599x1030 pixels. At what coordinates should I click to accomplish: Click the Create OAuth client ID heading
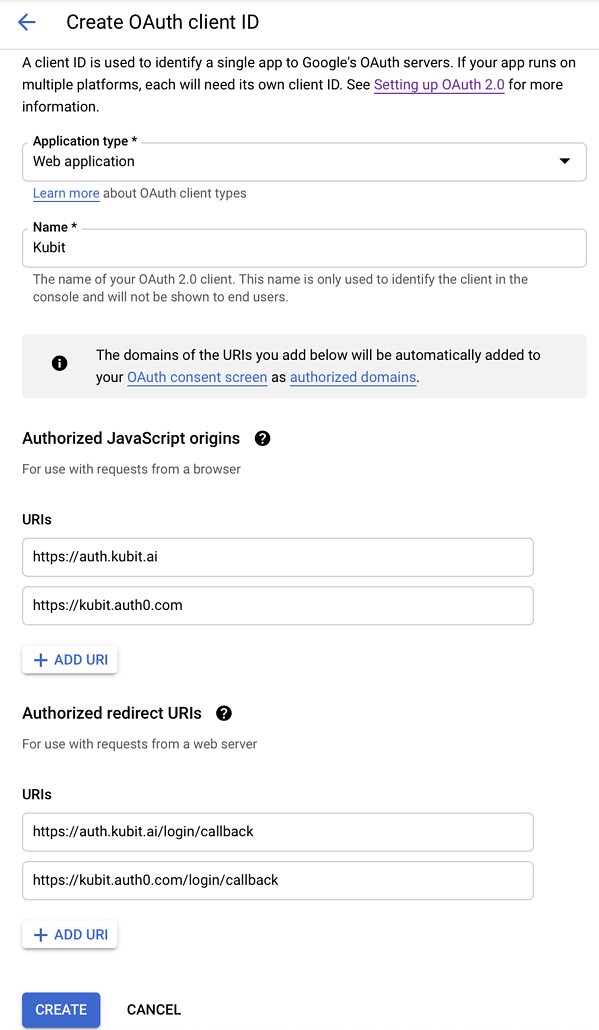click(x=162, y=22)
